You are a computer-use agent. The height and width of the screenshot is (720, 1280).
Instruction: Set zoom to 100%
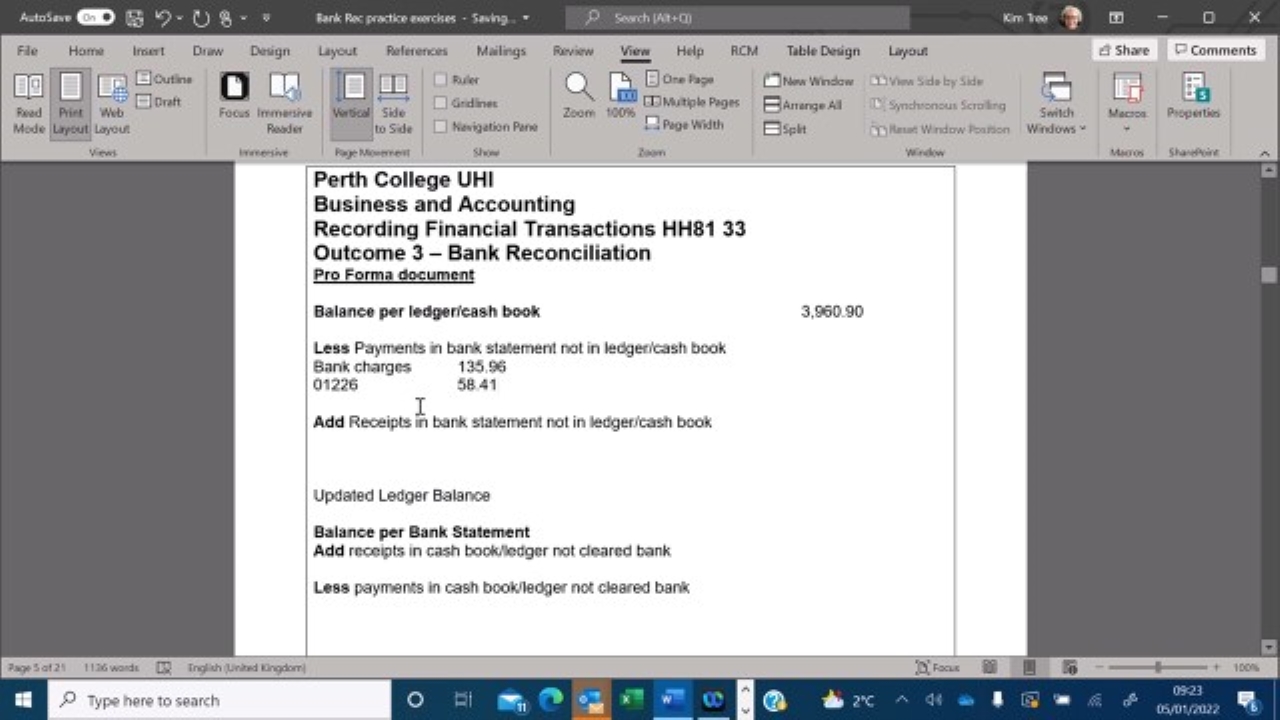tap(620, 95)
